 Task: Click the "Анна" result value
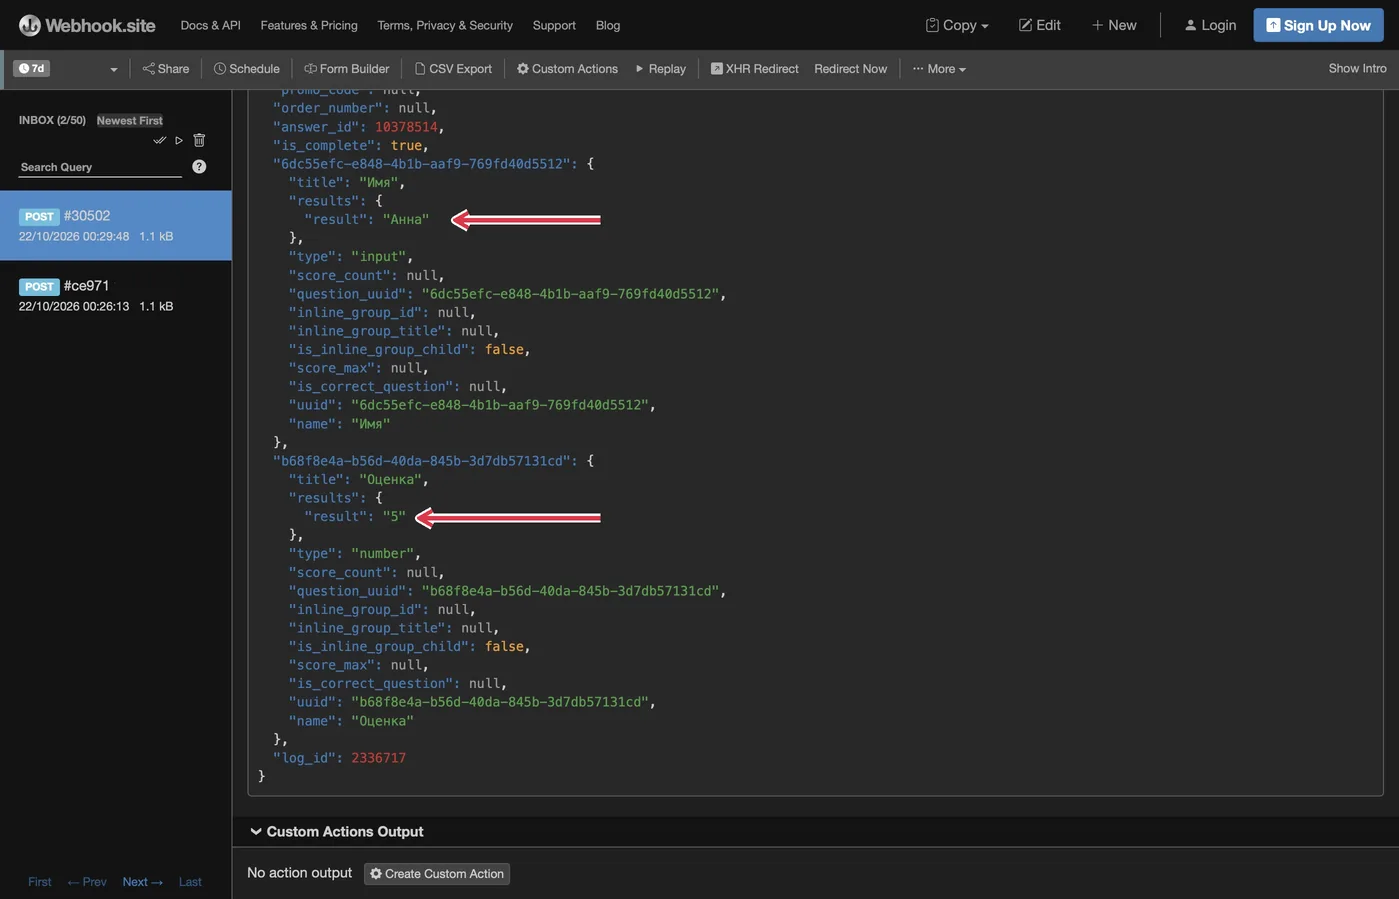406,219
